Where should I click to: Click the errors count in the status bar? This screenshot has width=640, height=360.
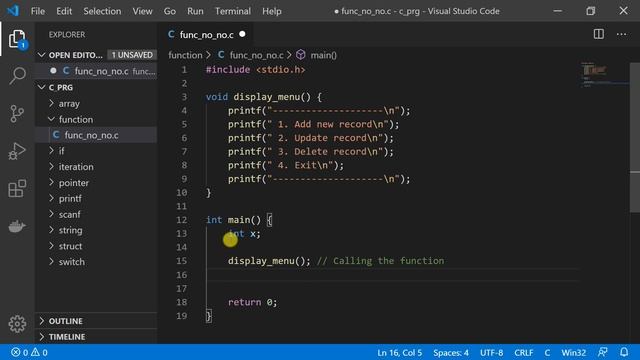coord(20,352)
